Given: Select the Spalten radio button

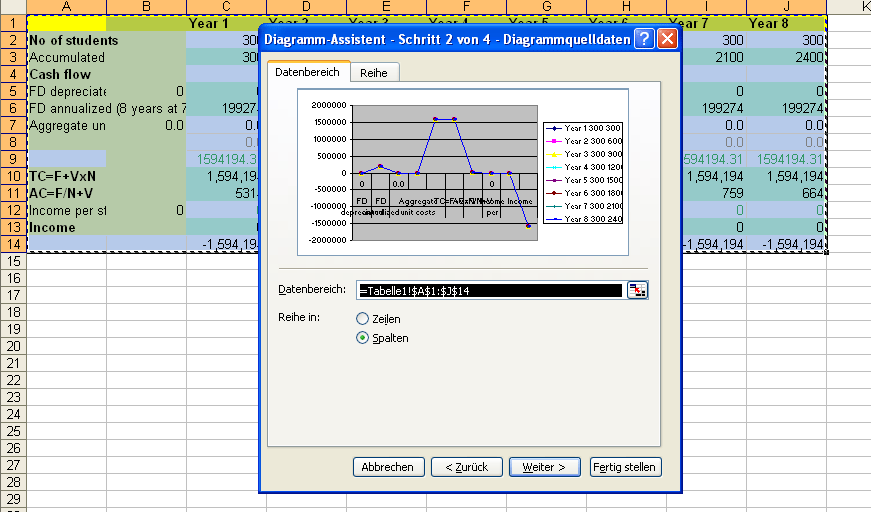Looking at the screenshot, I should [x=362, y=338].
